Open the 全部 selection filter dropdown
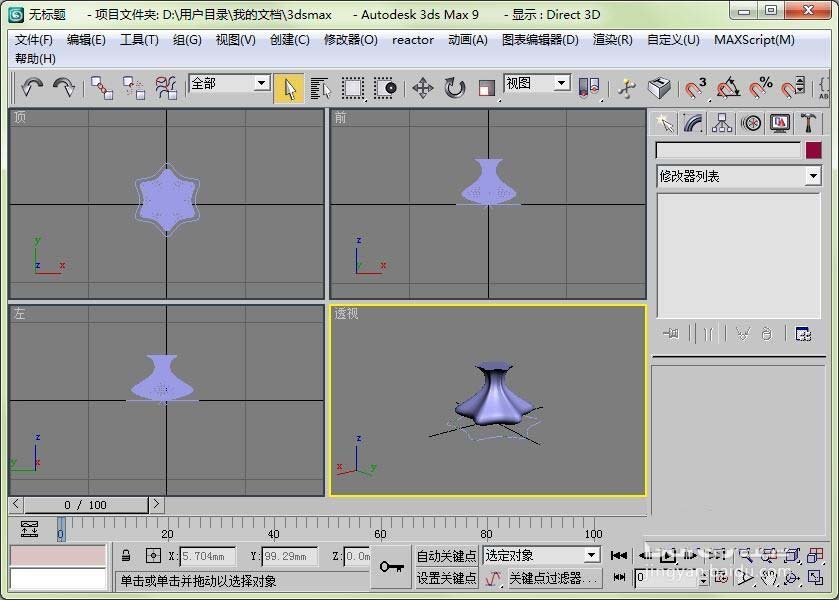Screen dimensions: 839x600 (229, 83)
